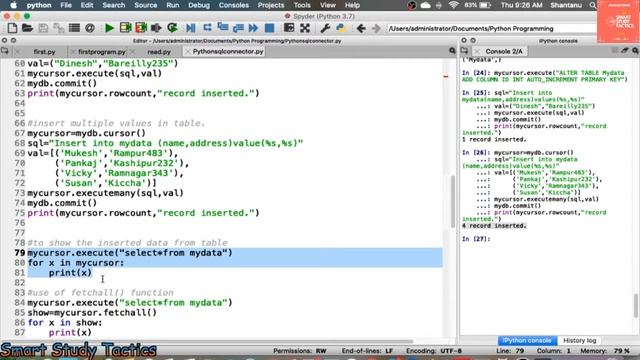640x360 pixels.
Task: Click line 73 executemany statement
Action: [105, 193]
